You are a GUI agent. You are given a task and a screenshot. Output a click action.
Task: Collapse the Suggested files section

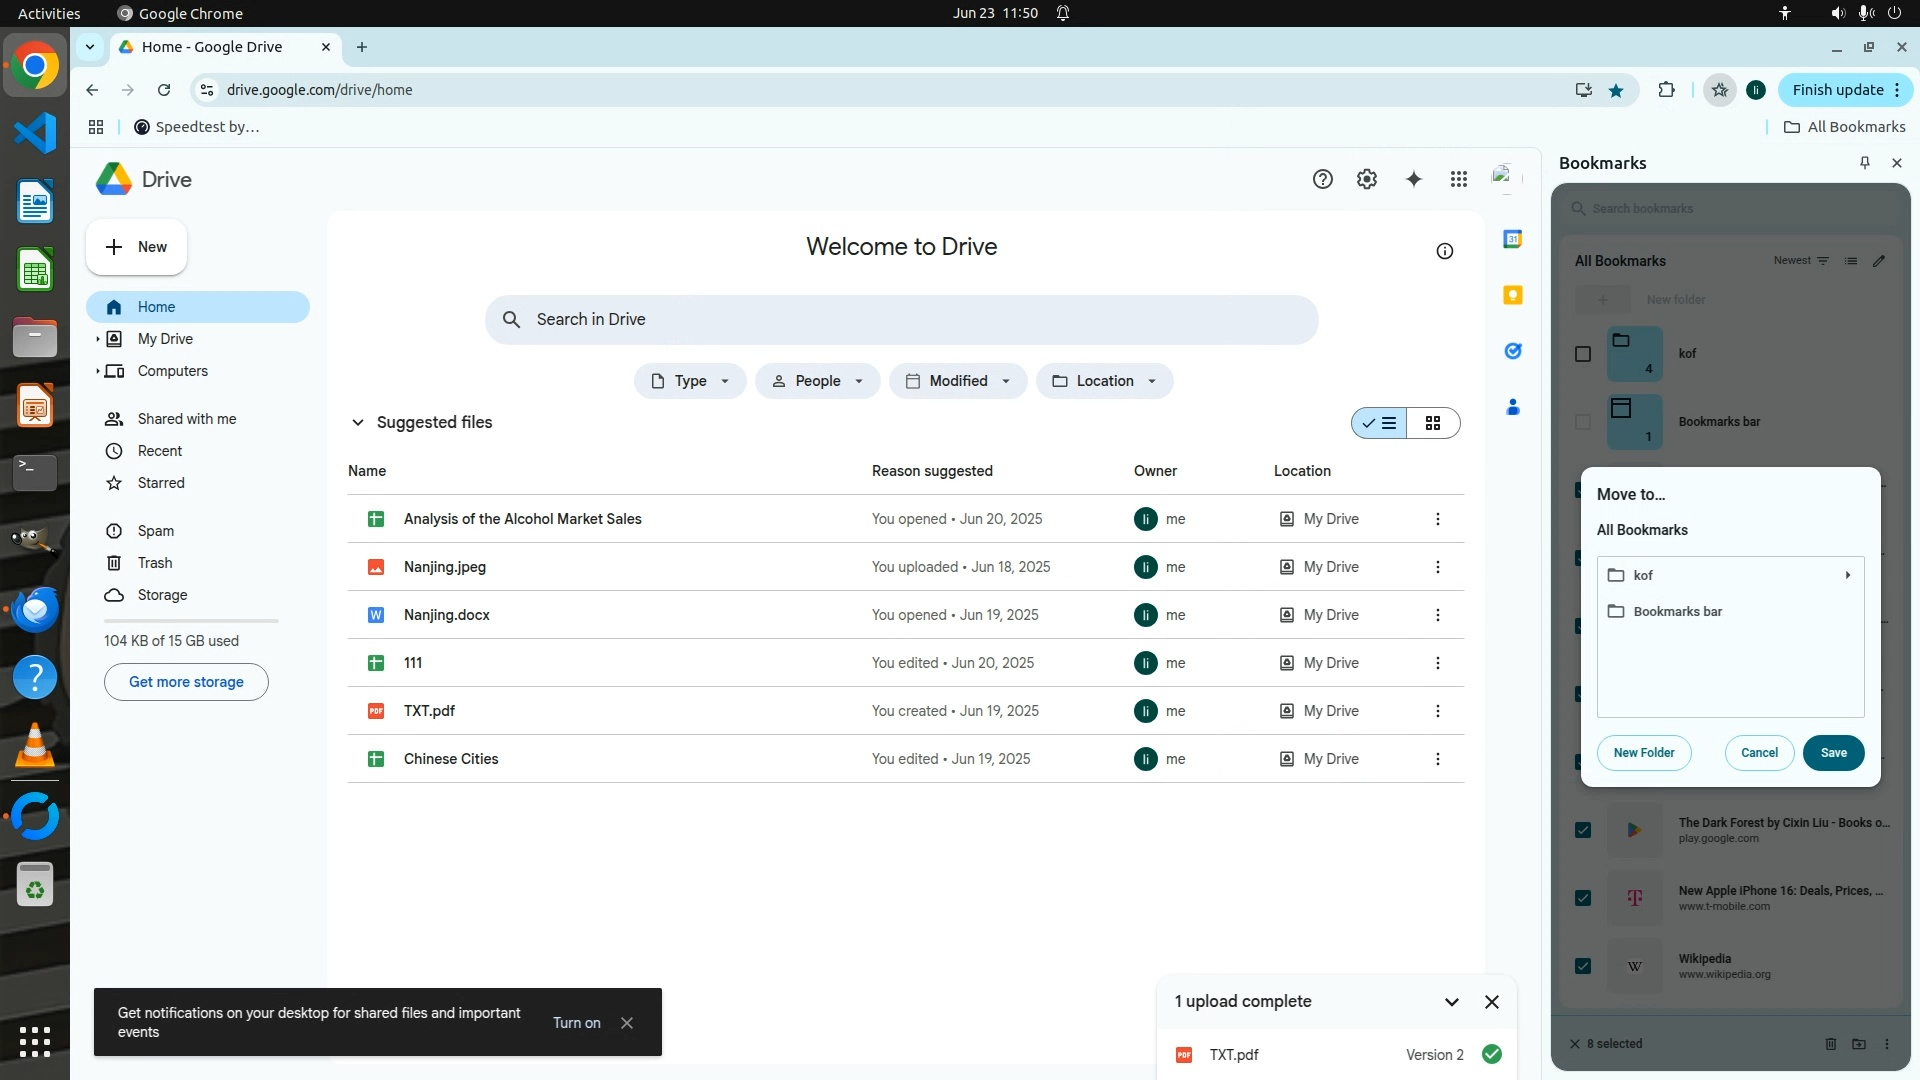[x=357, y=423]
